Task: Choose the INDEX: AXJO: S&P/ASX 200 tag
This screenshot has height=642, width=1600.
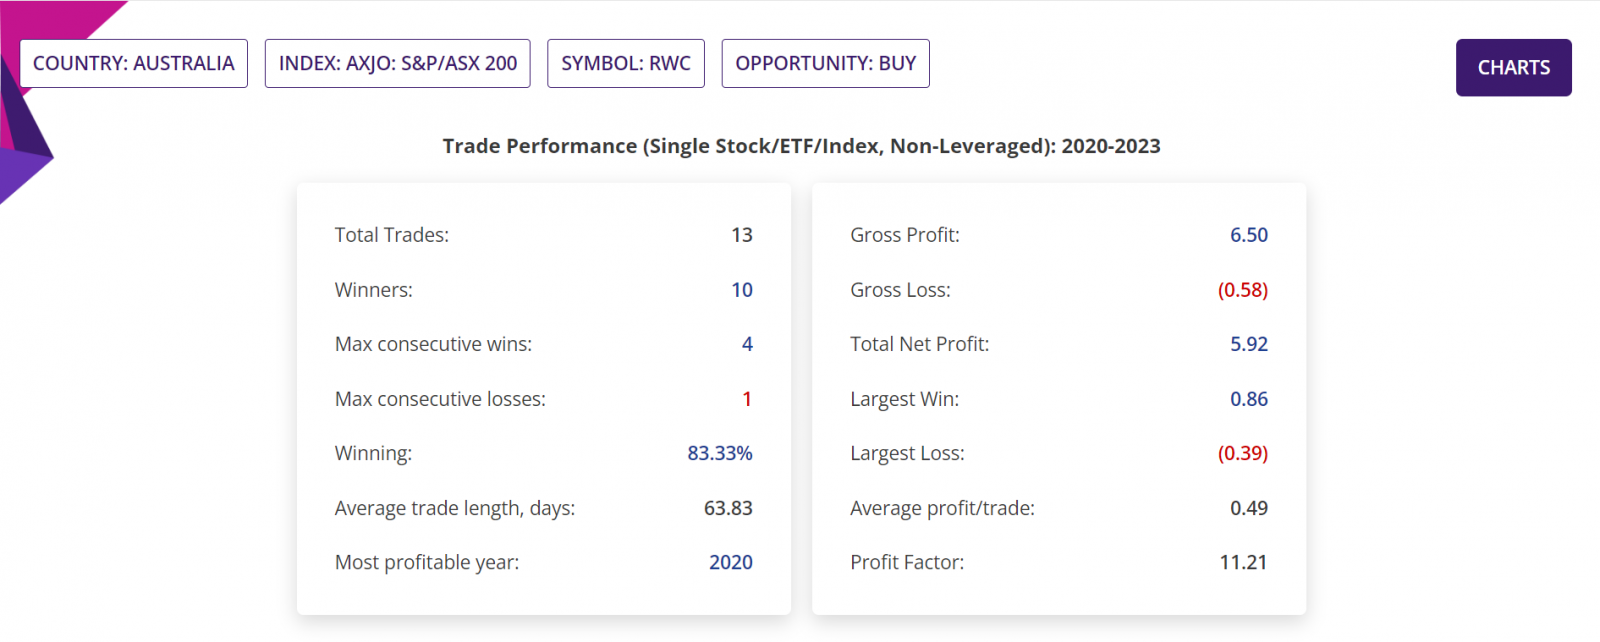Action: [398, 63]
